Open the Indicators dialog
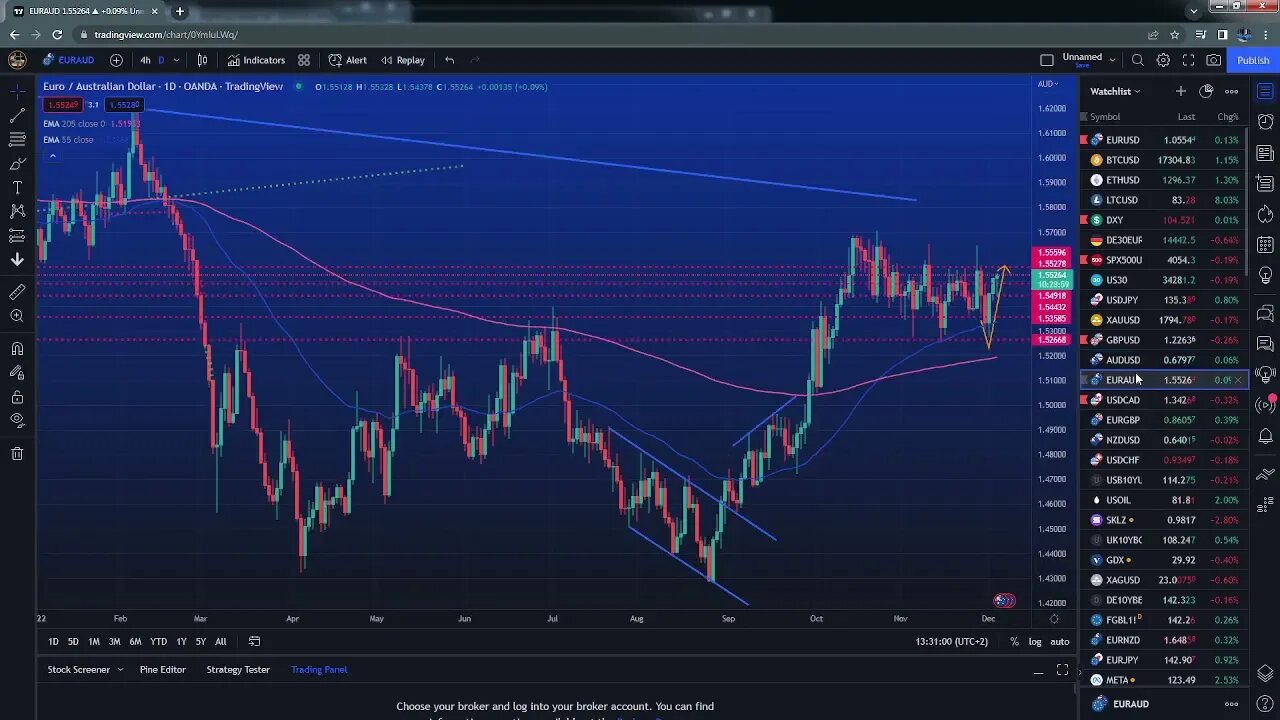This screenshot has width=1280, height=720. tap(256, 60)
